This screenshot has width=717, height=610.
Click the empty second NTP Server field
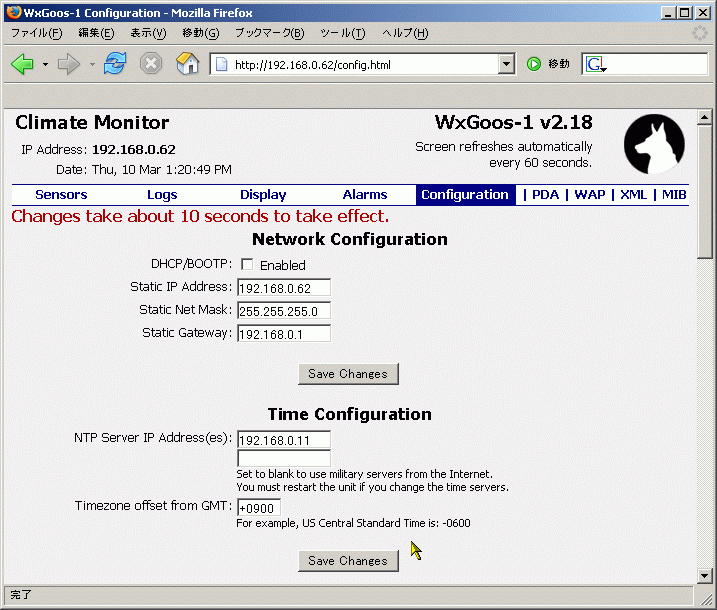click(284, 458)
